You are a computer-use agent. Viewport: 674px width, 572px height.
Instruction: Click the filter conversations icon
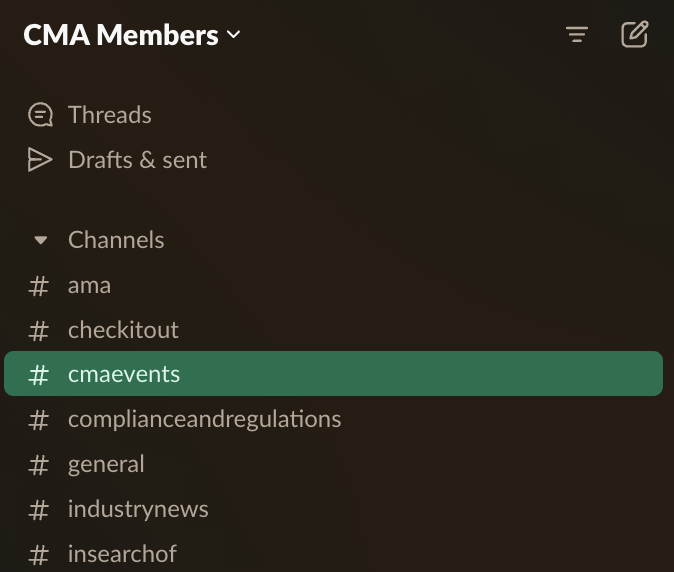coord(576,36)
